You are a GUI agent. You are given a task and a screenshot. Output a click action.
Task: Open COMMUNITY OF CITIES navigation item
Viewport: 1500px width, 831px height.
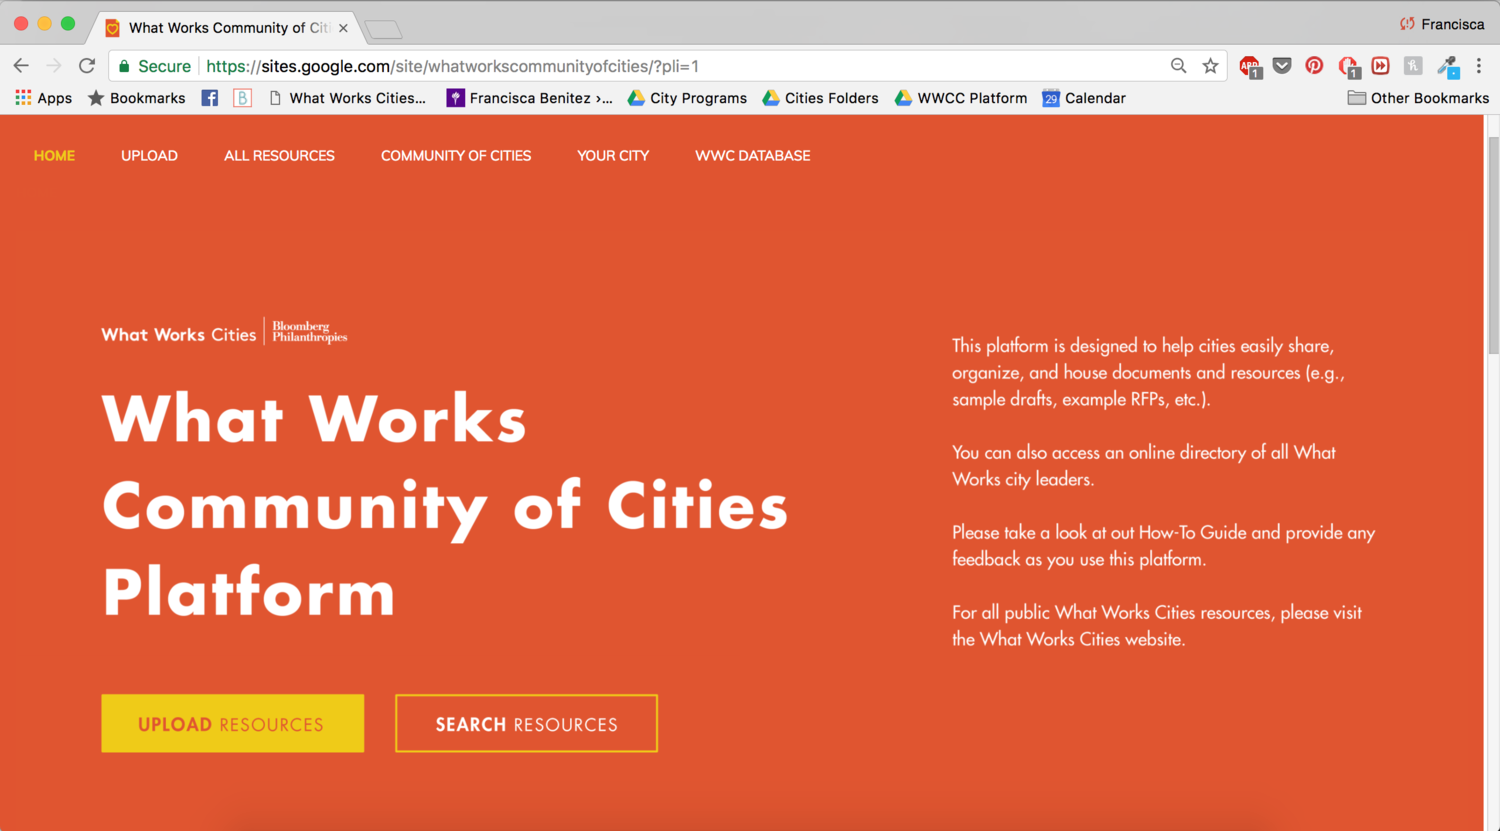[456, 156]
